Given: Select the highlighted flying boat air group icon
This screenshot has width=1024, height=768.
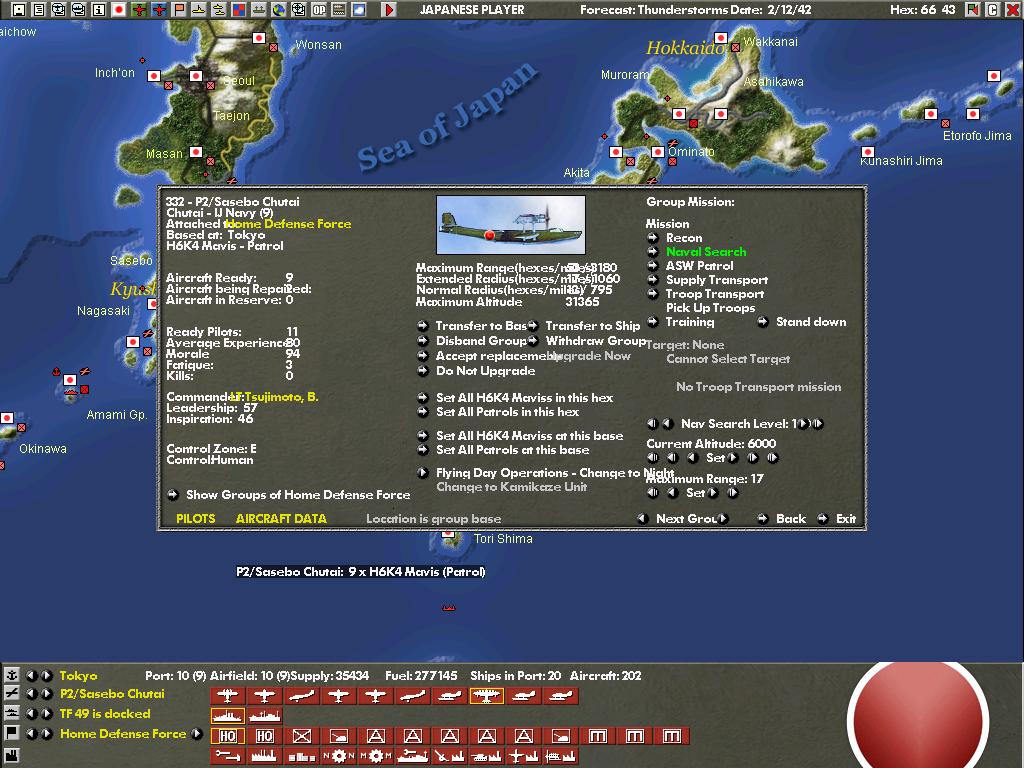Looking at the screenshot, I should pos(487,696).
